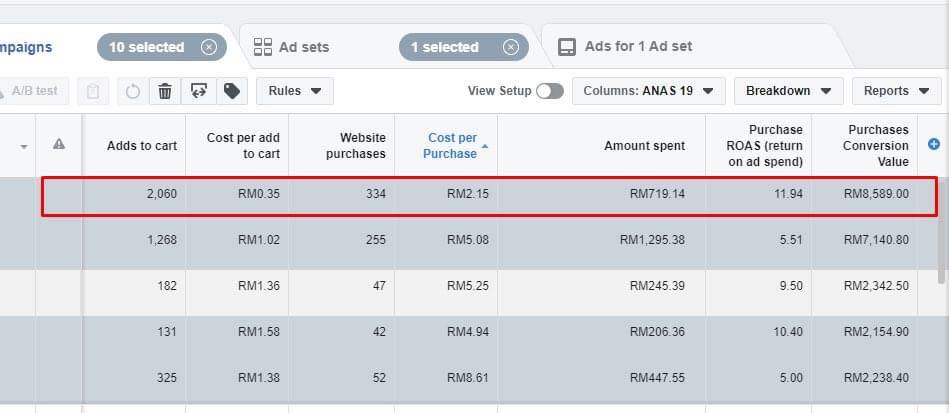Click the tag label icon
The width and height of the screenshot is (949, 413).
(x=231, y=91)
